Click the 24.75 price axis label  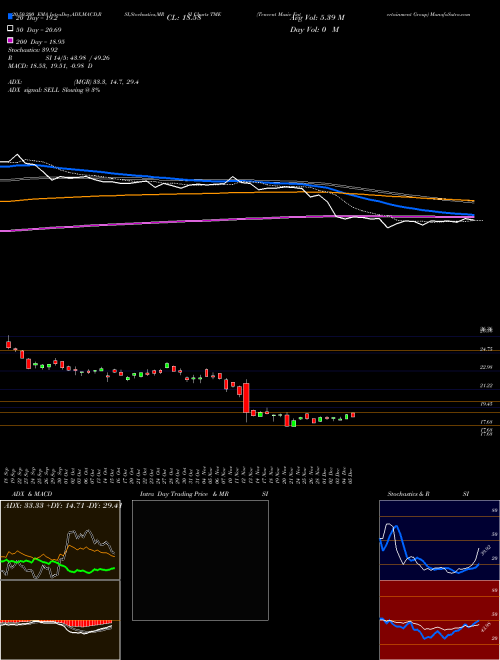pyautogui.click(x=486, y=349)
